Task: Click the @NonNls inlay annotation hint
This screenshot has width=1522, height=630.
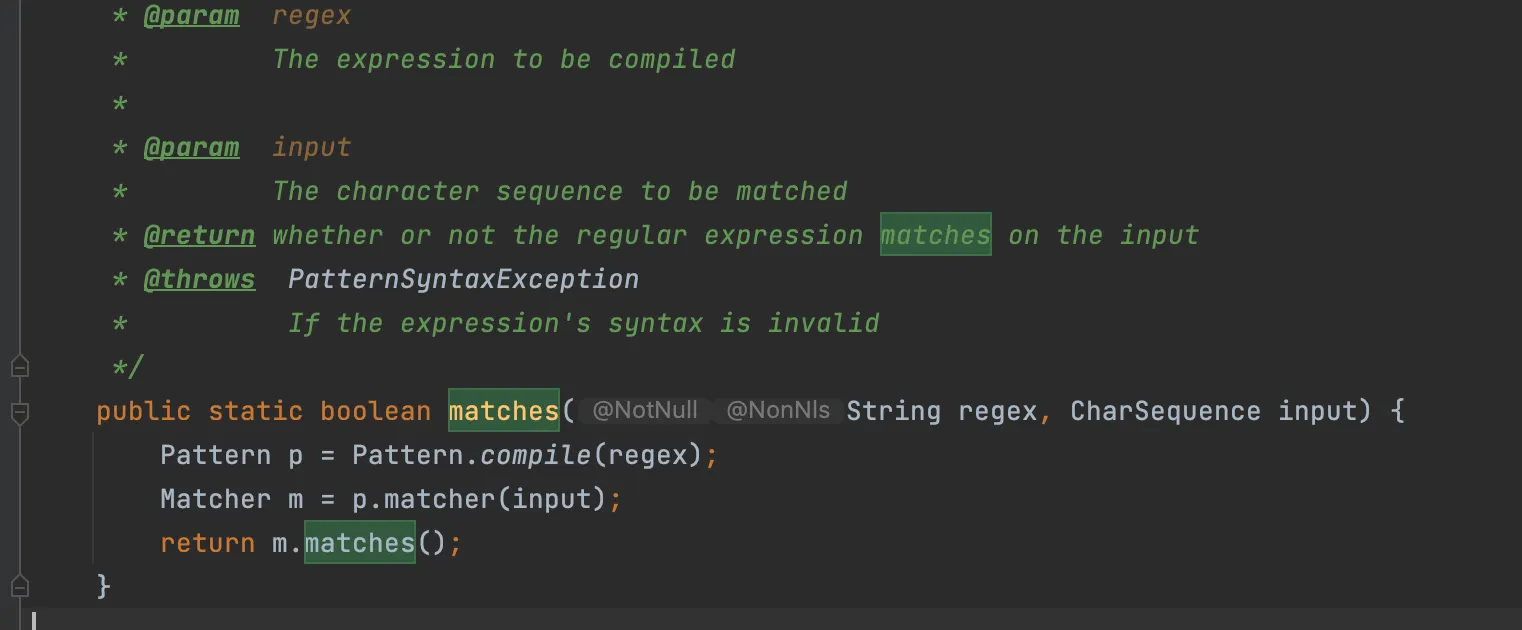Action: [778, 411]
